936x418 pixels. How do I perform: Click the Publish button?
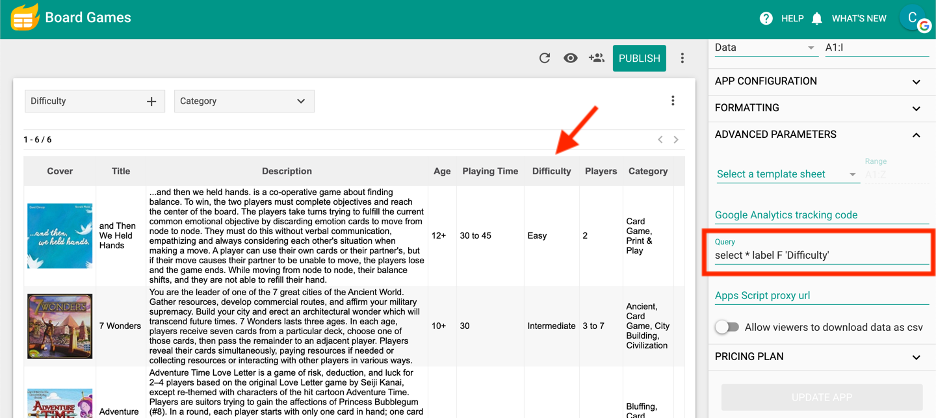coord(639,58)
